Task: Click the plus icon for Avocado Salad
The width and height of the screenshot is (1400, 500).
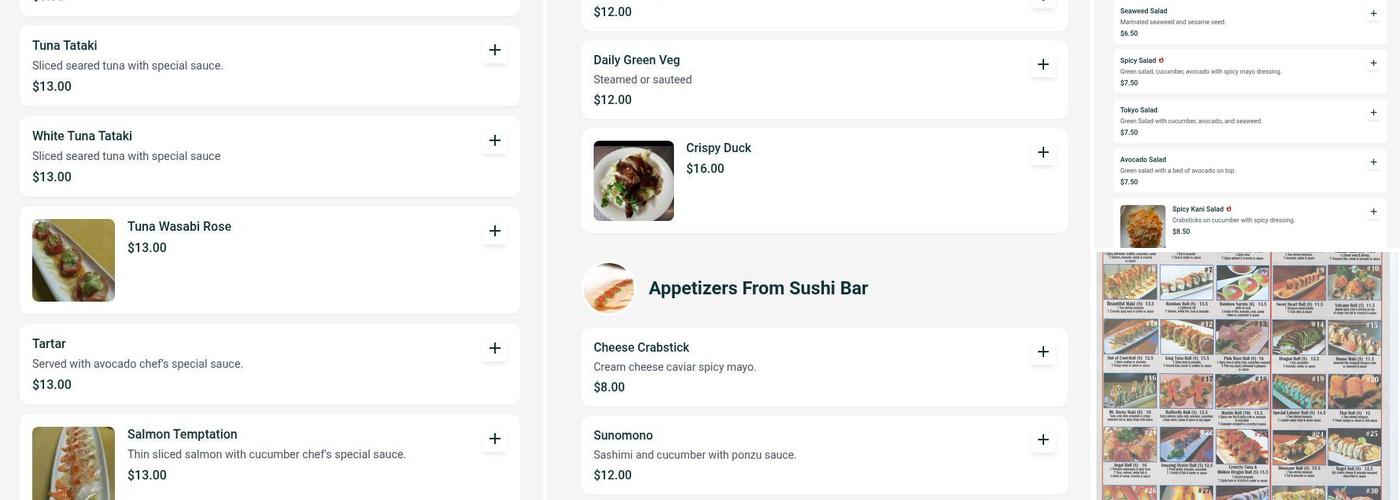Action: pos(1373,162)
